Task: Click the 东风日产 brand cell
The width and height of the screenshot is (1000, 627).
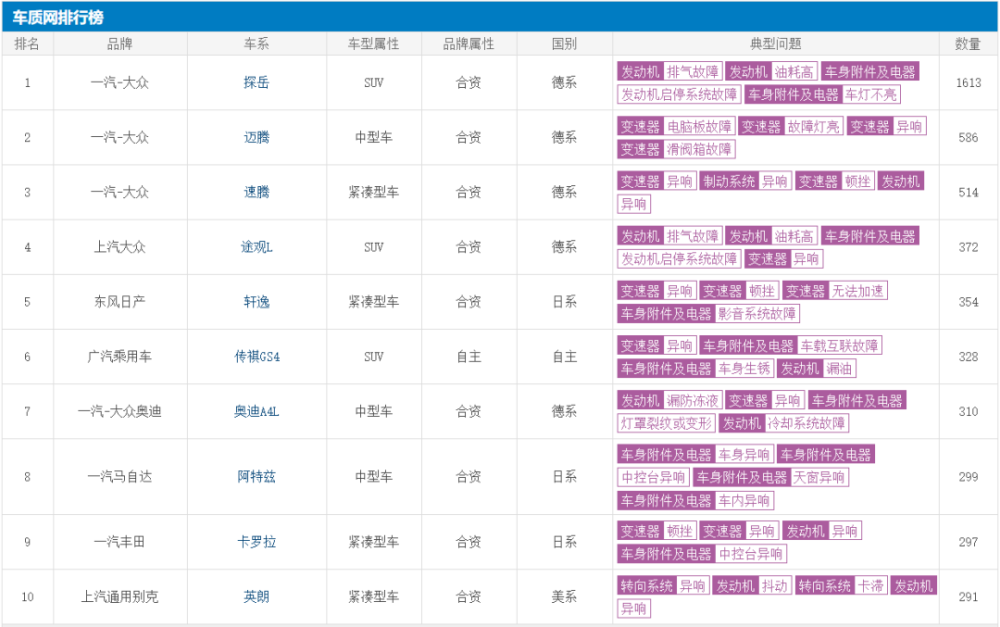Action: pos(120,302)
